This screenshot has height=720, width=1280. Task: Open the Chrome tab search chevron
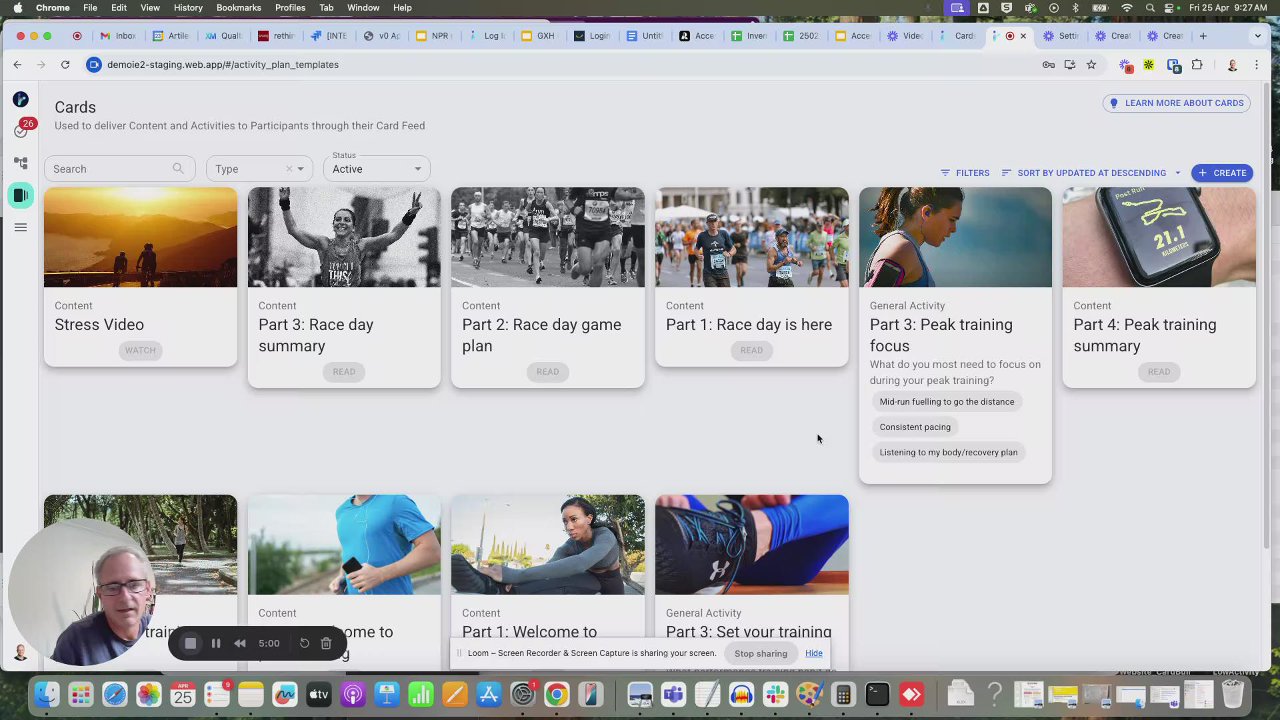pyautogui.click(x=1258, y=36)
